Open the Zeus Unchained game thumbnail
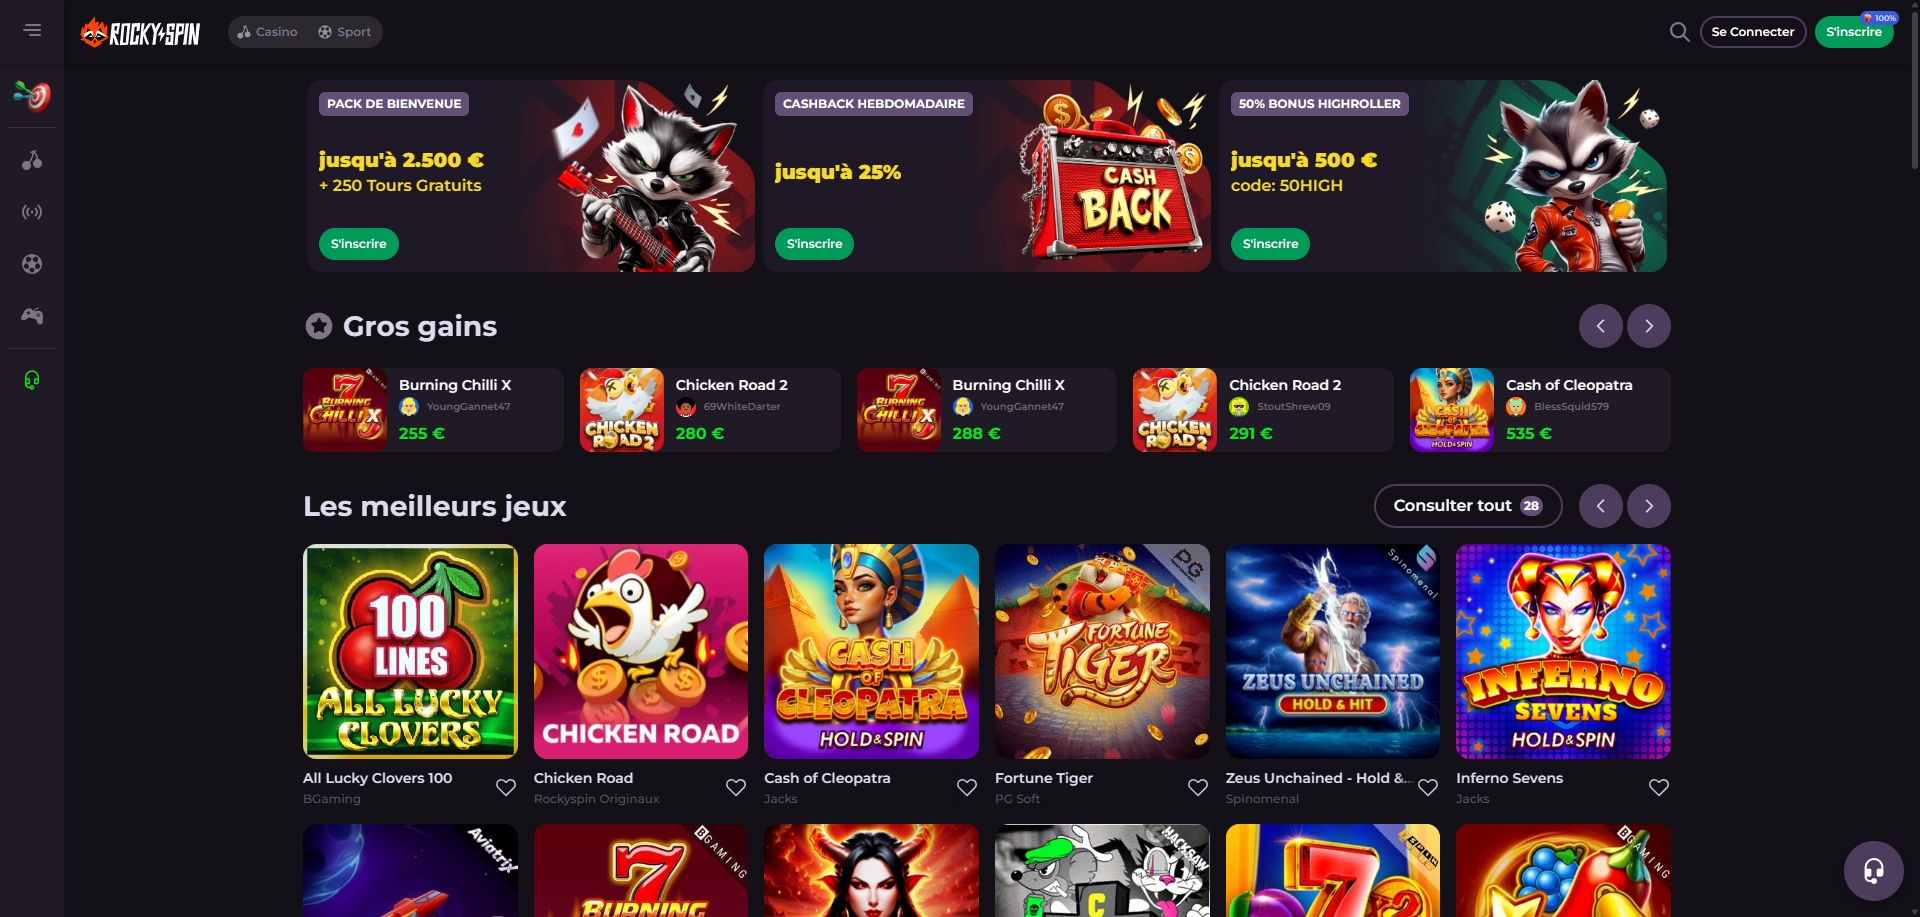The height and width of the screenshot is (917, 1920). coord(1332,651)
